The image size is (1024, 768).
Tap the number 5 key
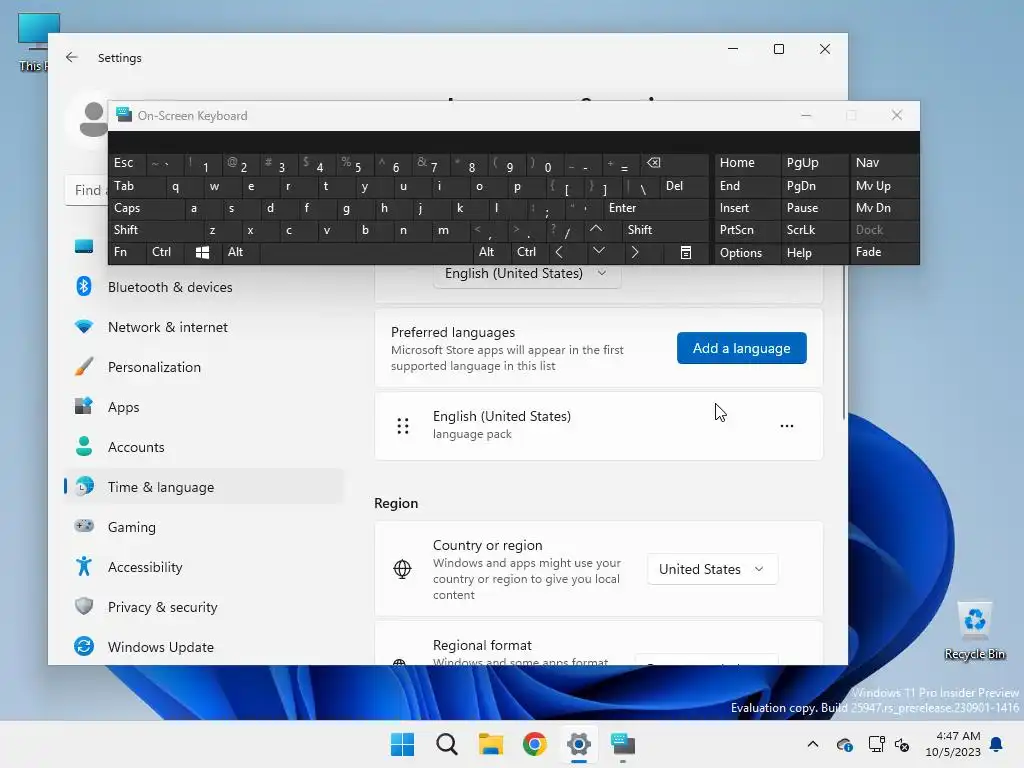tap(355, 163)
